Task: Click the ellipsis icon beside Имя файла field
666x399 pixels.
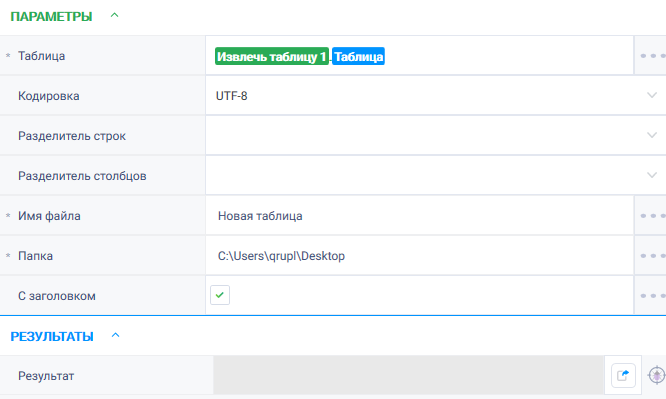Action: pos(652,216)
